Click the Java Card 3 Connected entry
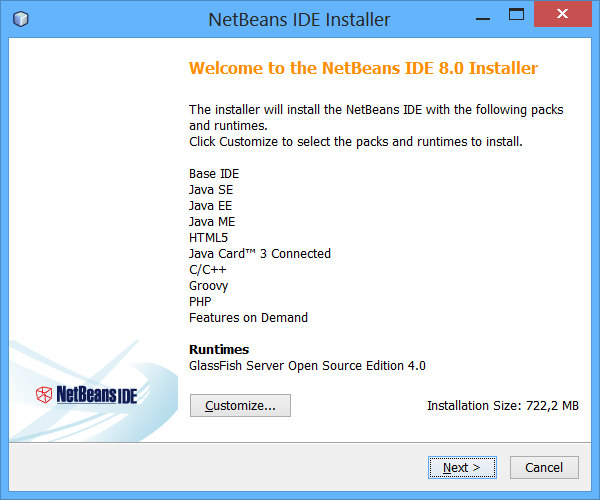 click(260, 254)
